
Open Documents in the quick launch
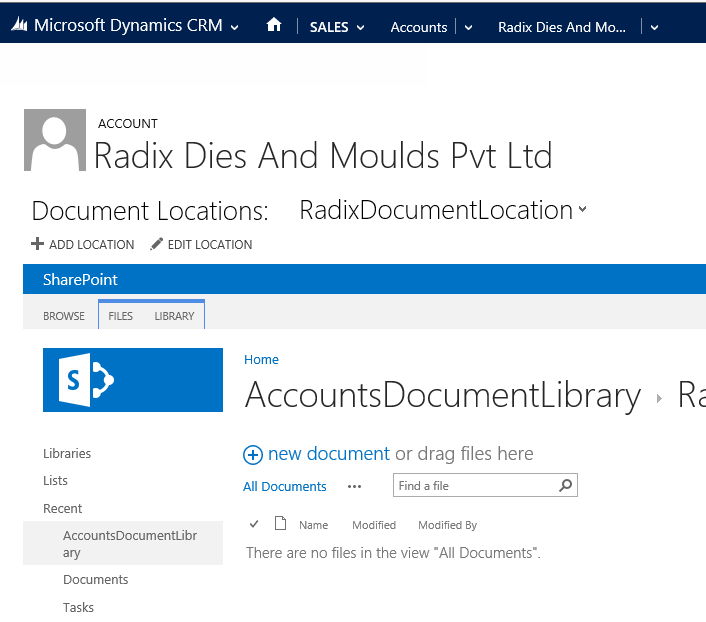(x=95, y=579)
